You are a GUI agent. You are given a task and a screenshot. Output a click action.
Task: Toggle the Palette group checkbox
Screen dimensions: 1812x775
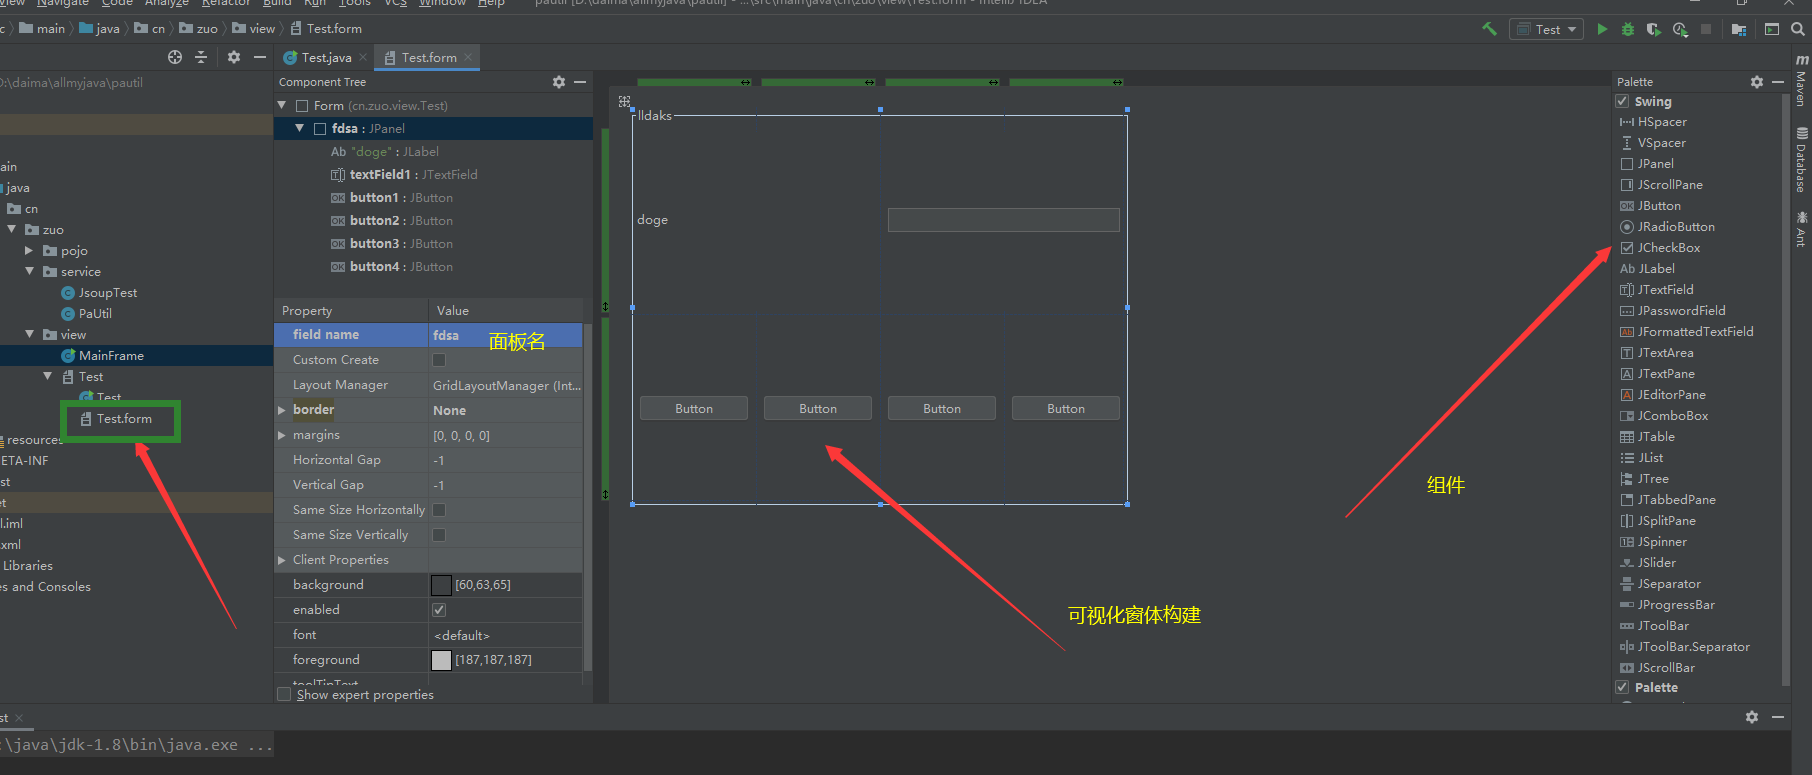tap(1623, 687)
